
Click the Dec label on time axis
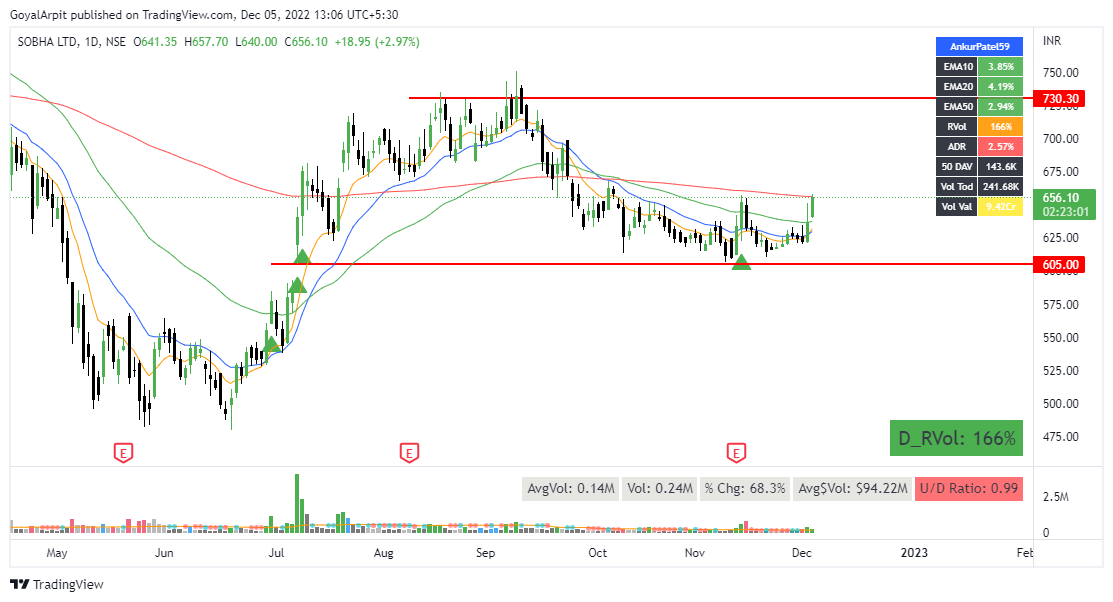[801, 553]
